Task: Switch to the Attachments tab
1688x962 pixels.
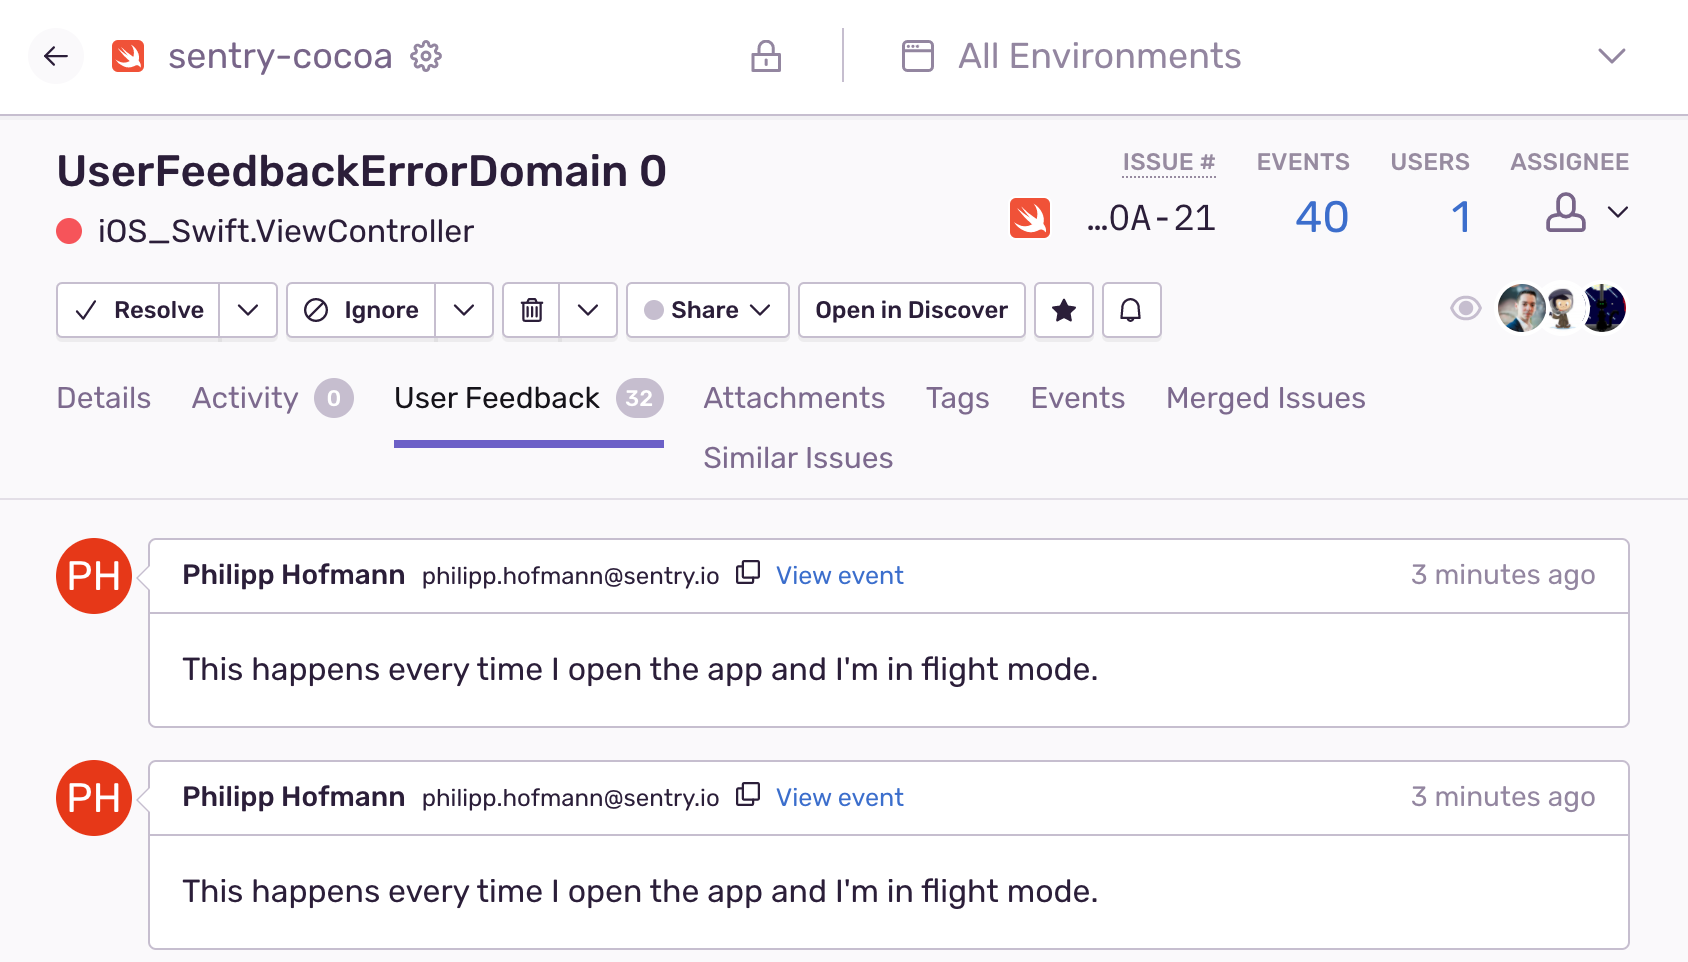Action: pyautogui.click(x=794, y=398)
